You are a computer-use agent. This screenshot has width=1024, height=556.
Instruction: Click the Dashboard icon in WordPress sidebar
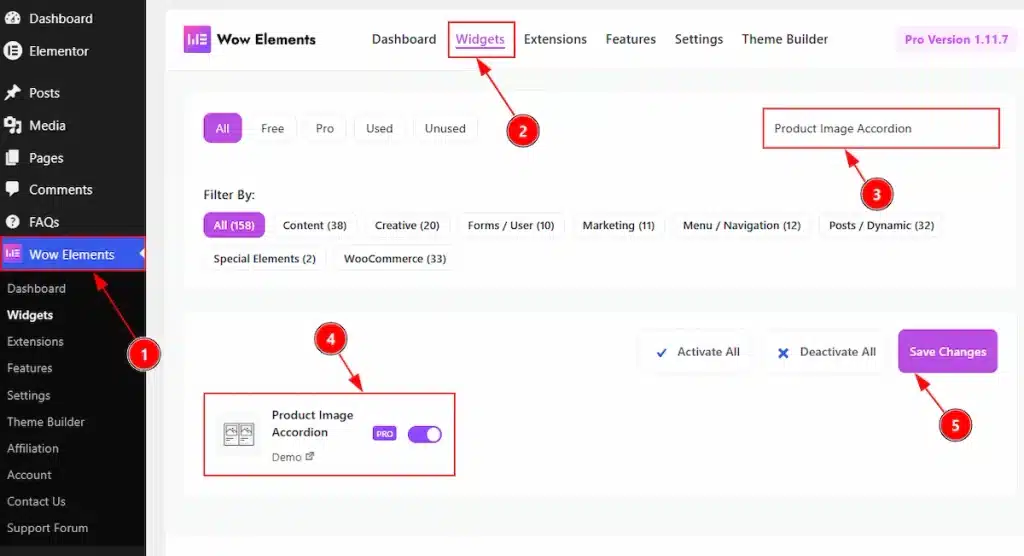[12, 18]
